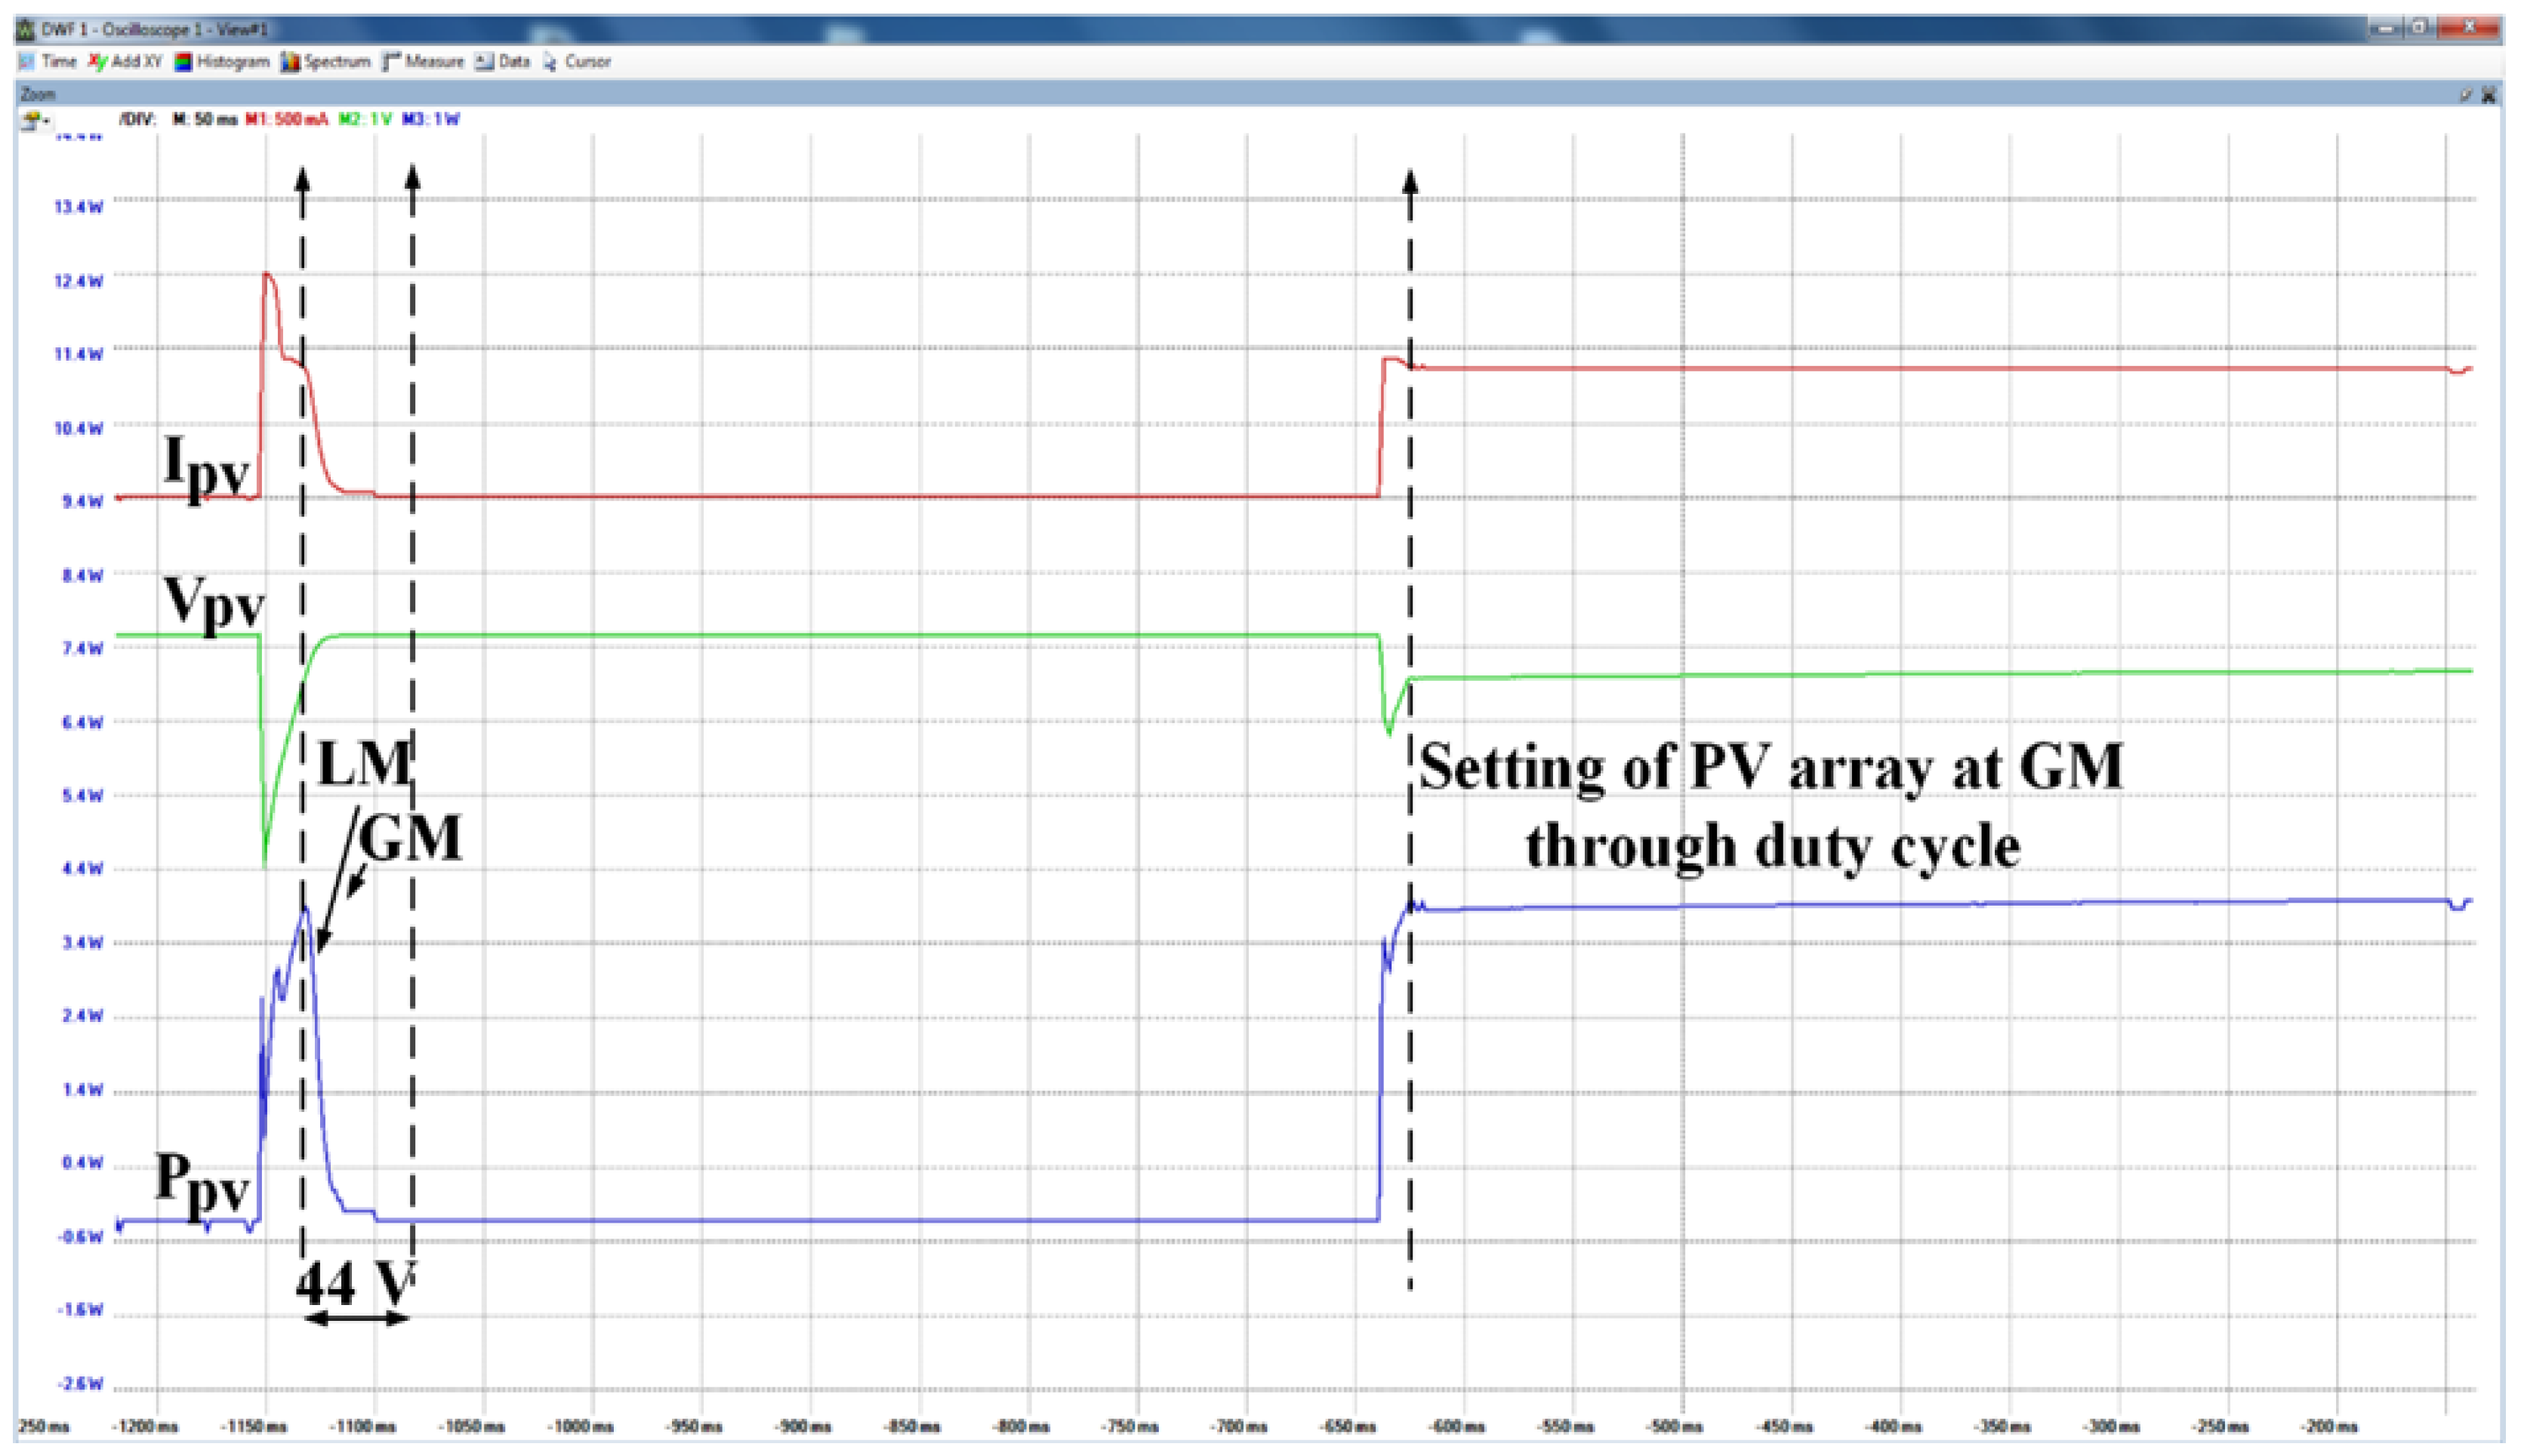Enable the Cursor tool
The image size is (2521, 1456).
(577, 62)
